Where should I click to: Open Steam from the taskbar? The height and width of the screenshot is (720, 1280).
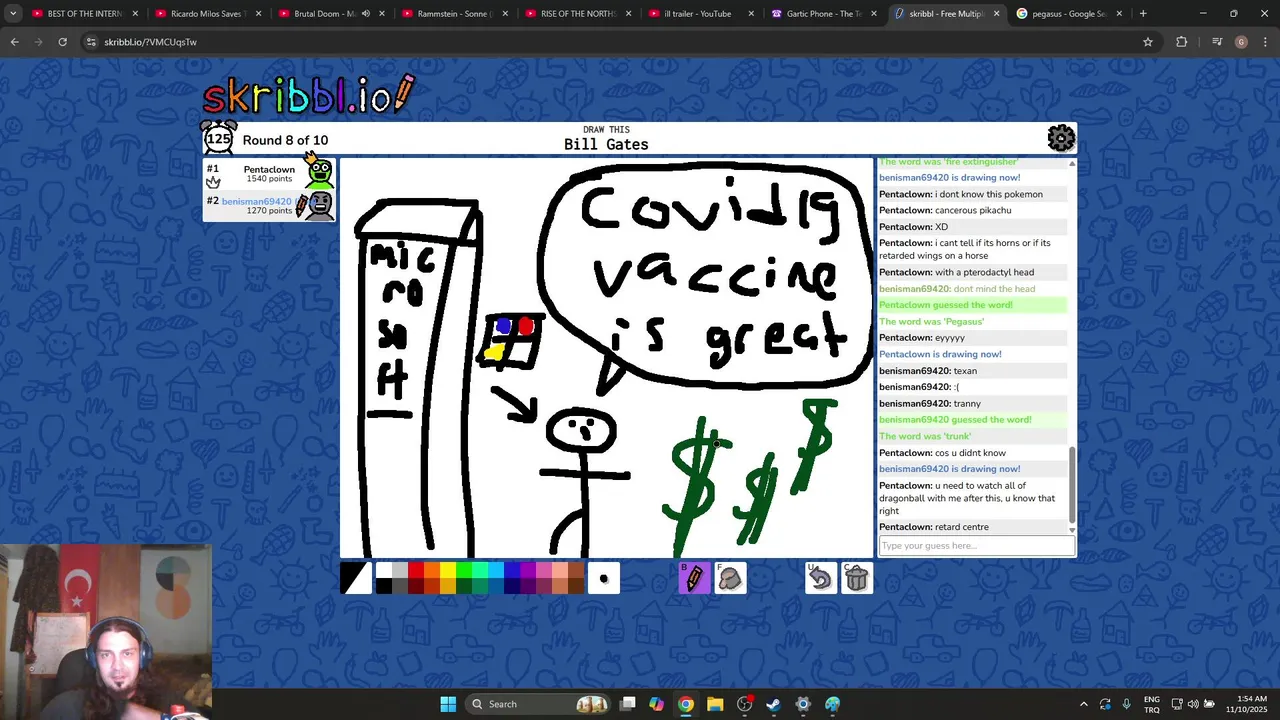(x=773, y=704)
